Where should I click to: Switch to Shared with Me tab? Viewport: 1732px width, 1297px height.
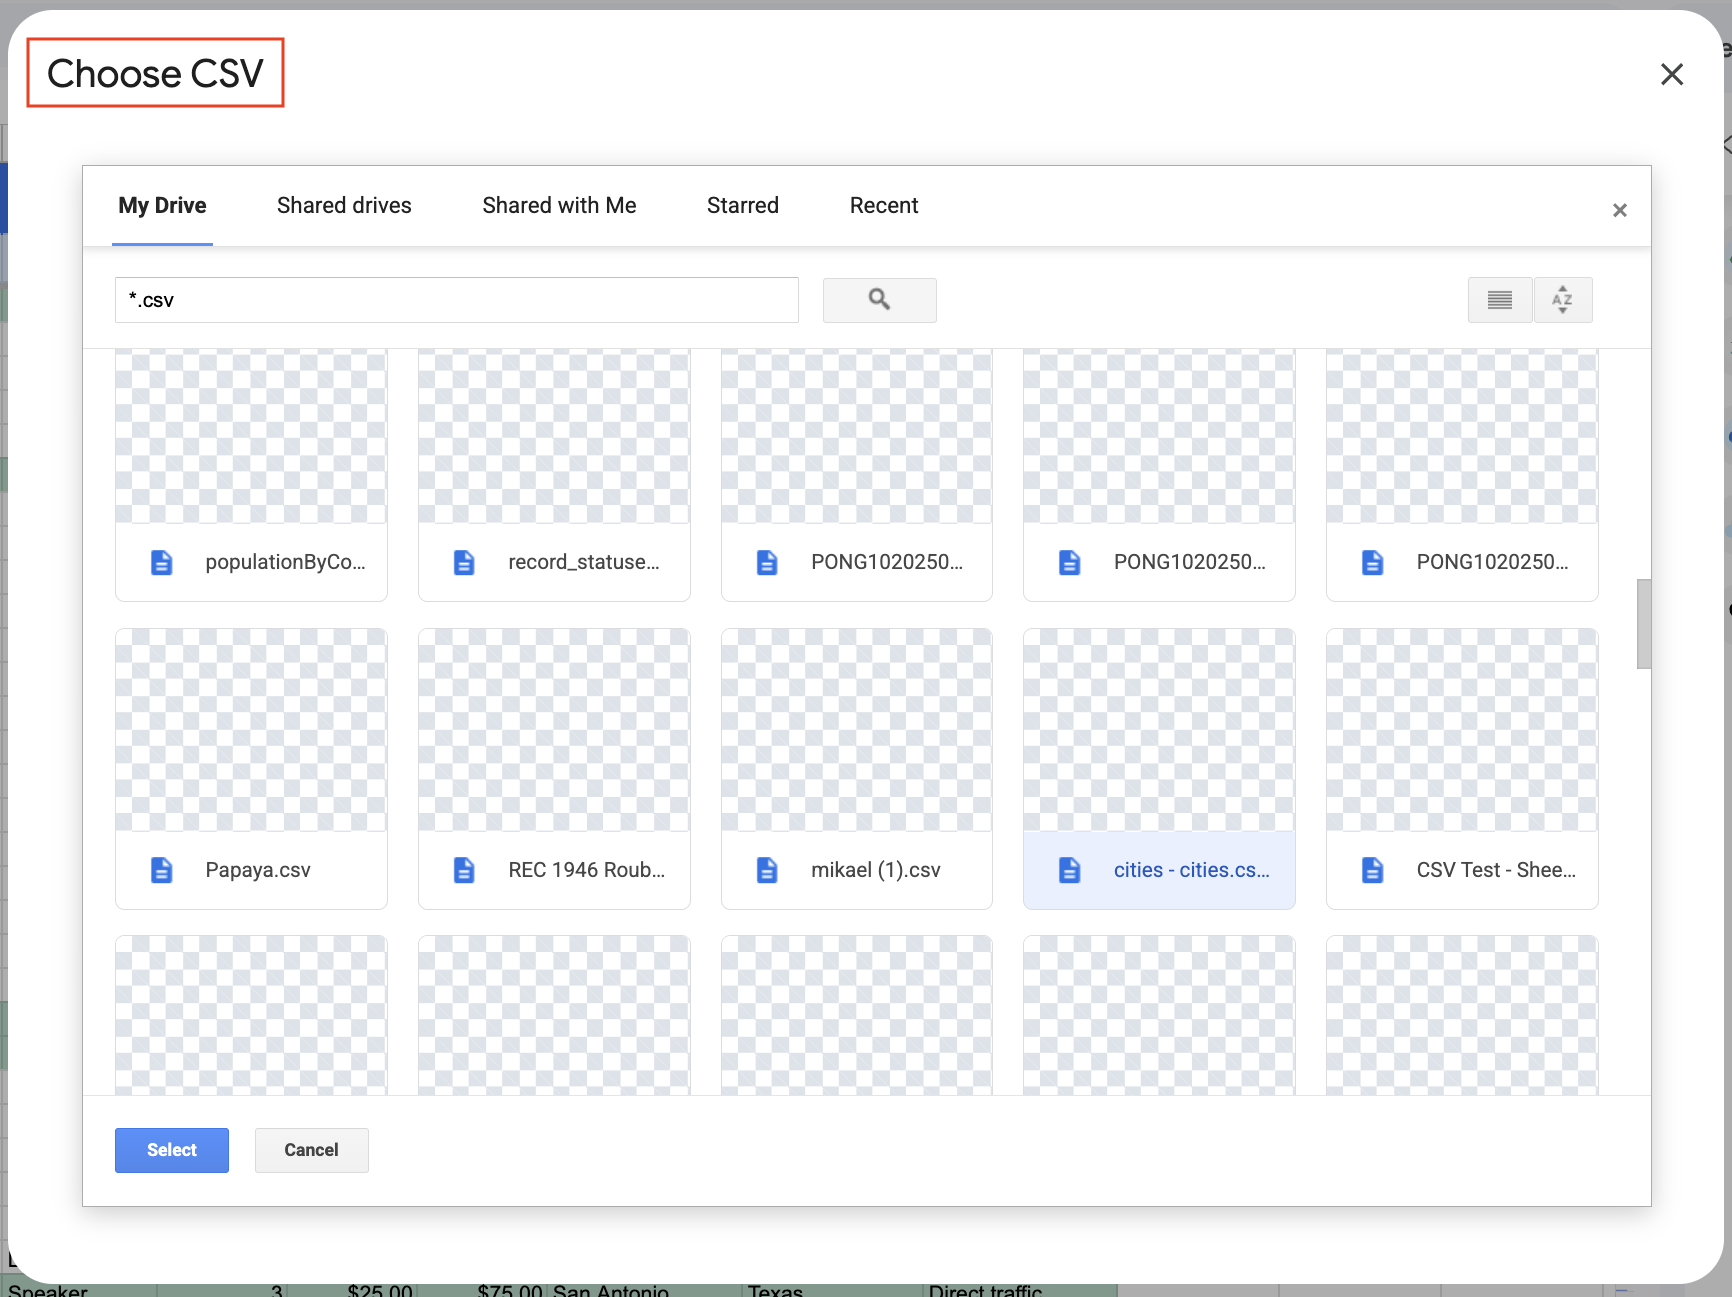(559, 206)
